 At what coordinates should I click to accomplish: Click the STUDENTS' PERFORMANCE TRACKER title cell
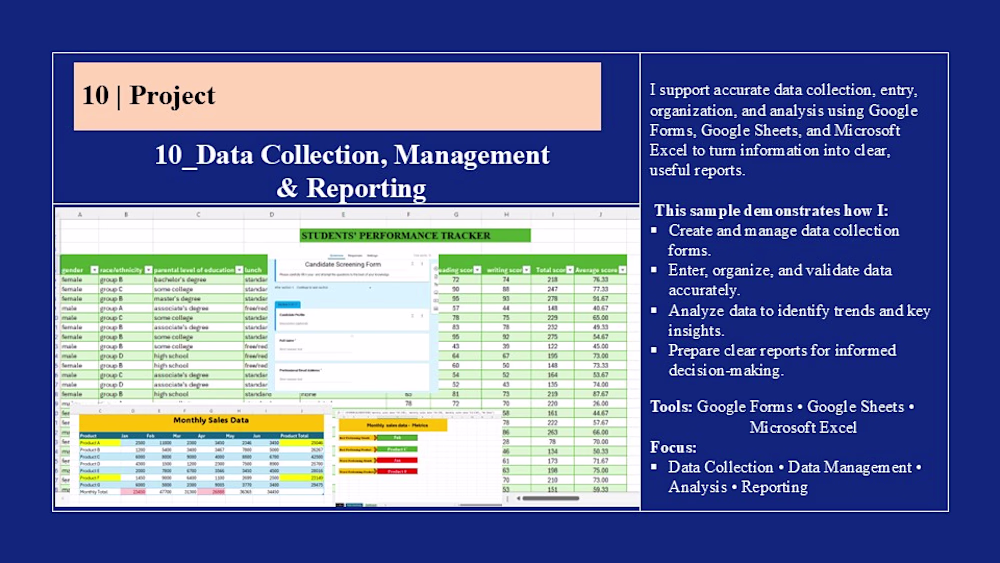[415, 235]
